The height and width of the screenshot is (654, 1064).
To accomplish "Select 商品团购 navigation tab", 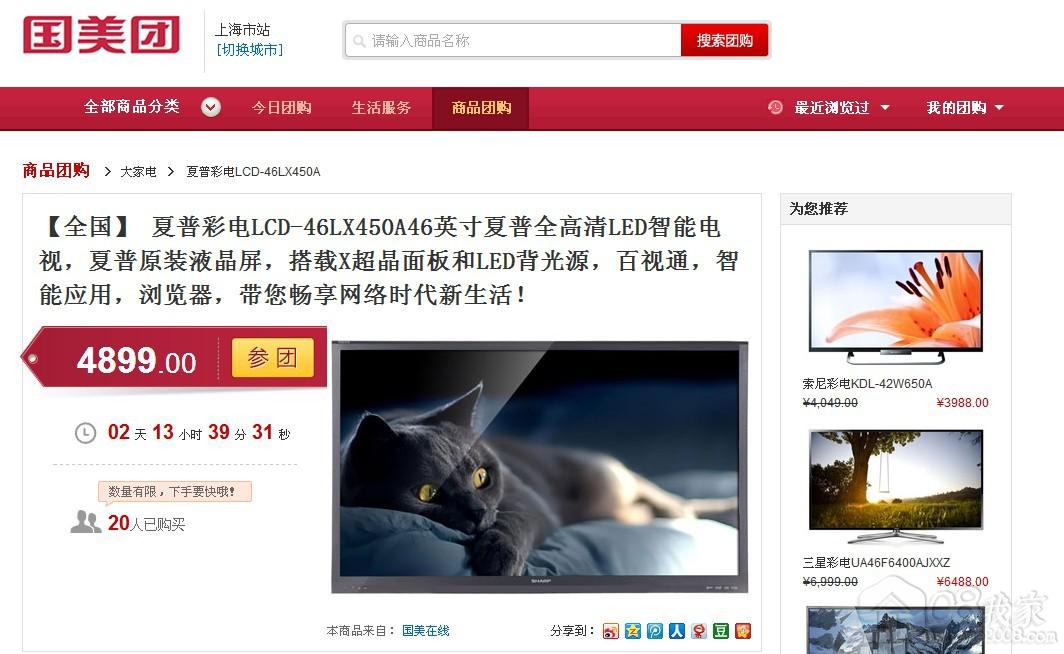I will point(480,108).
